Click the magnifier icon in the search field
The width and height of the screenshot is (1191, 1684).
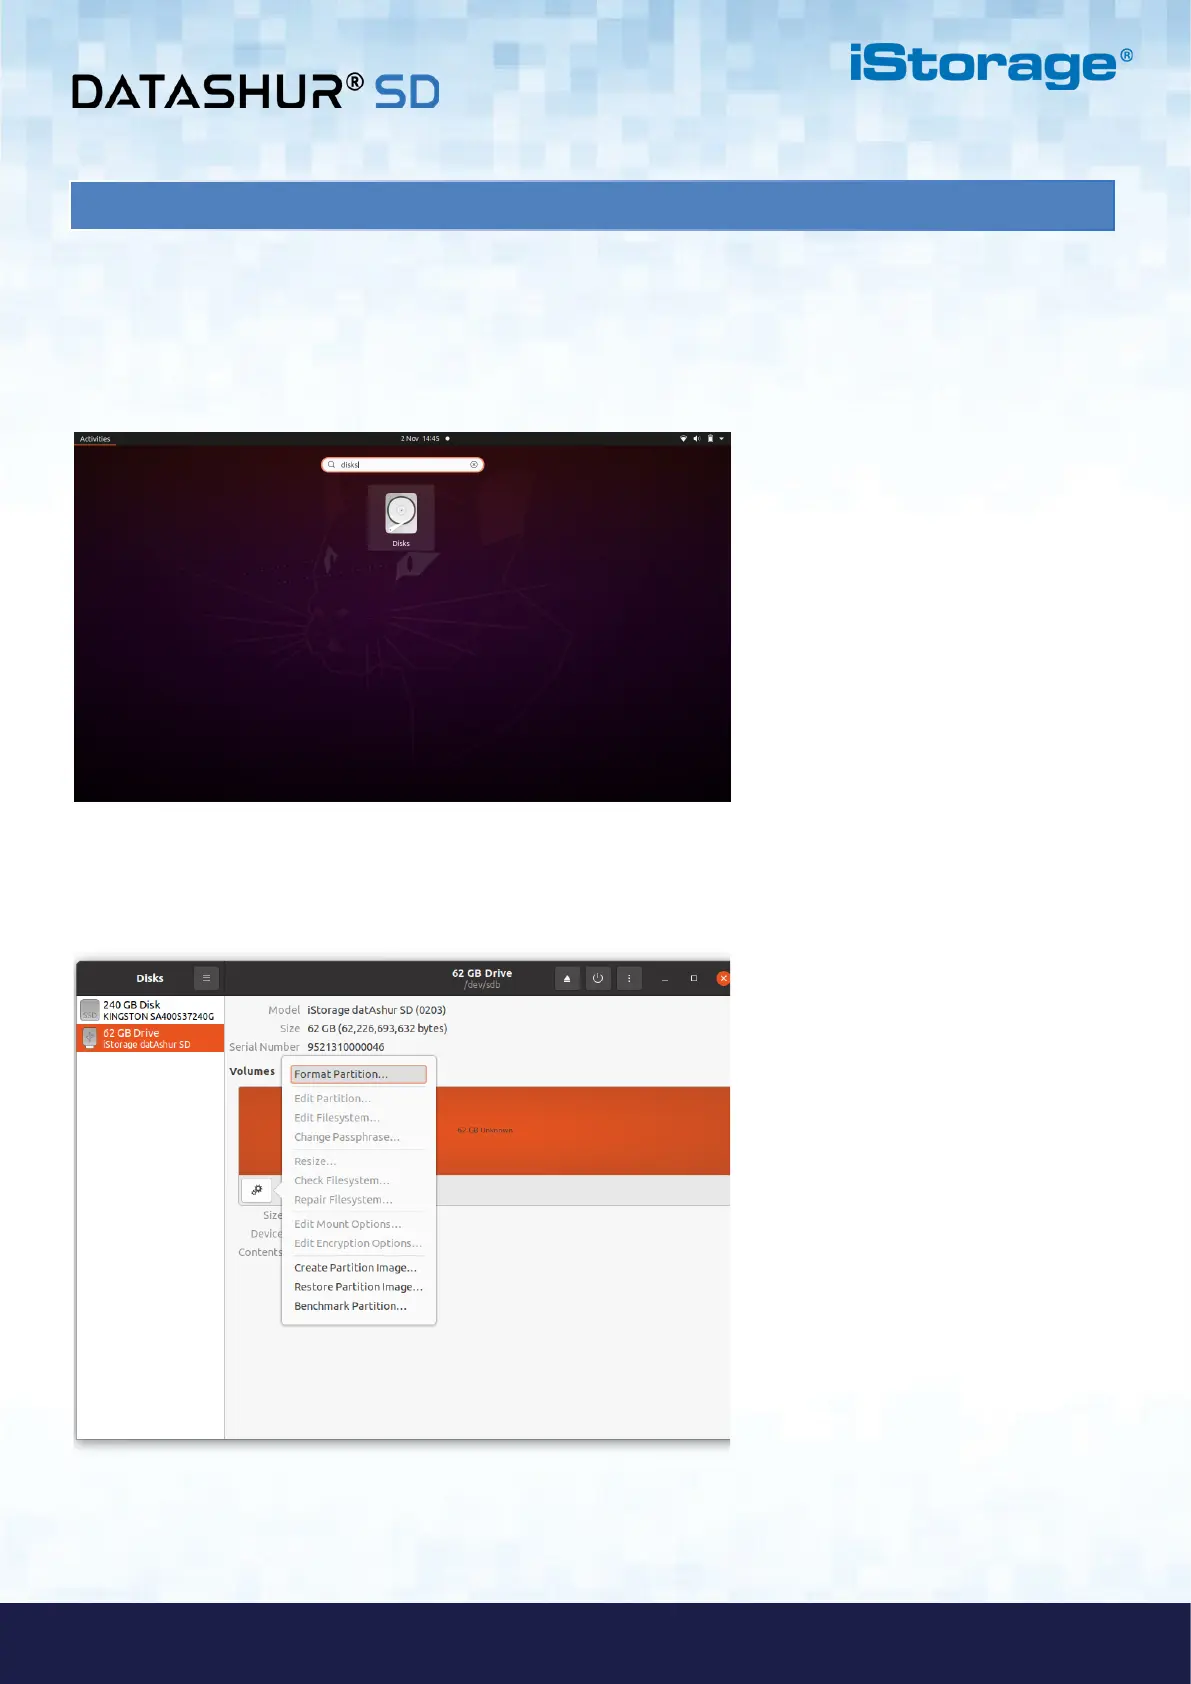(331, 464)
